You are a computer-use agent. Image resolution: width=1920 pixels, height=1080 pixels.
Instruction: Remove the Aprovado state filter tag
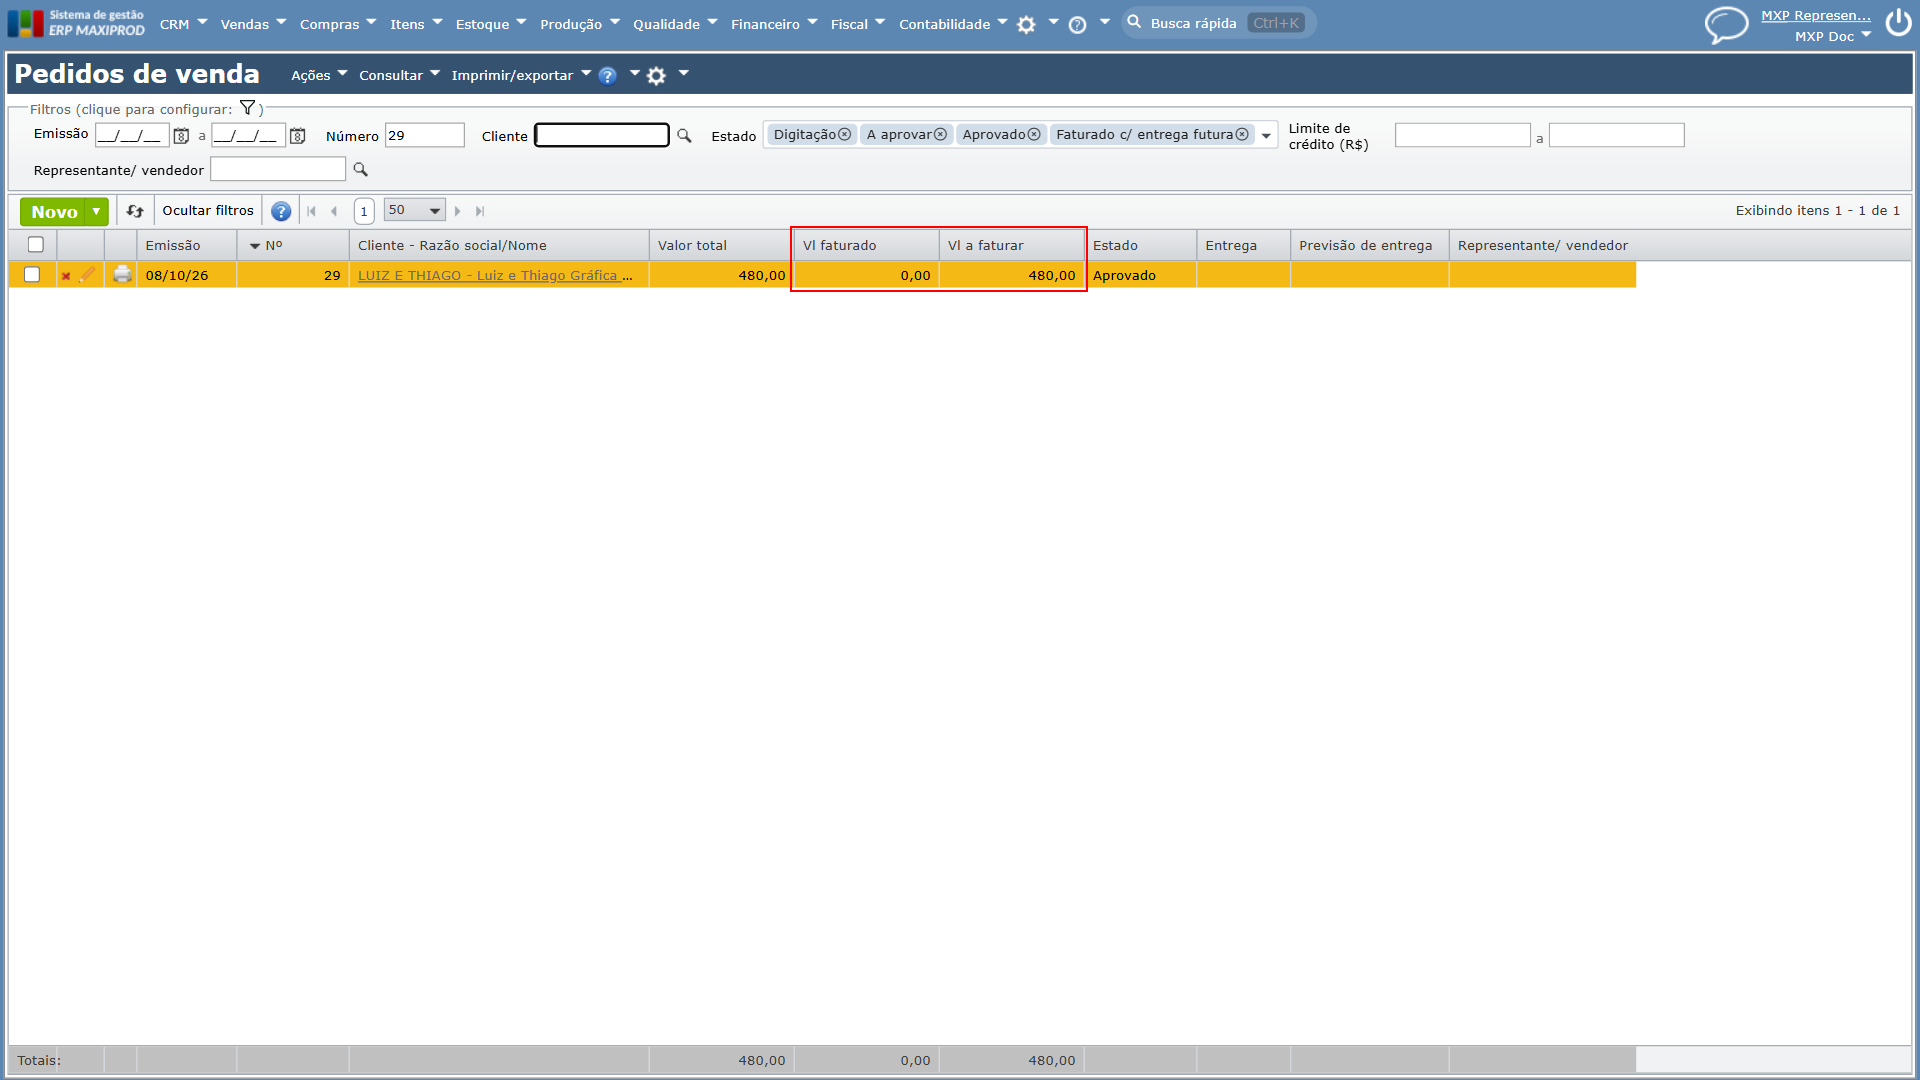point(1034,135)
